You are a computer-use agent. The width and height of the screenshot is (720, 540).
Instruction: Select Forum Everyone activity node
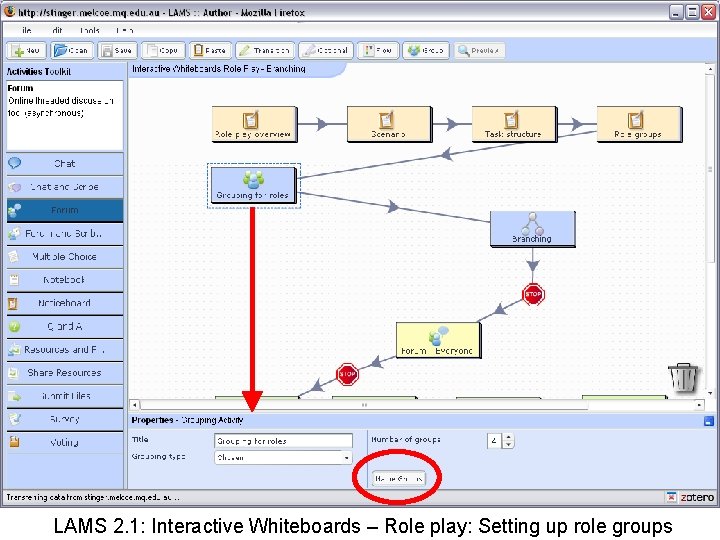pos(438,340)
